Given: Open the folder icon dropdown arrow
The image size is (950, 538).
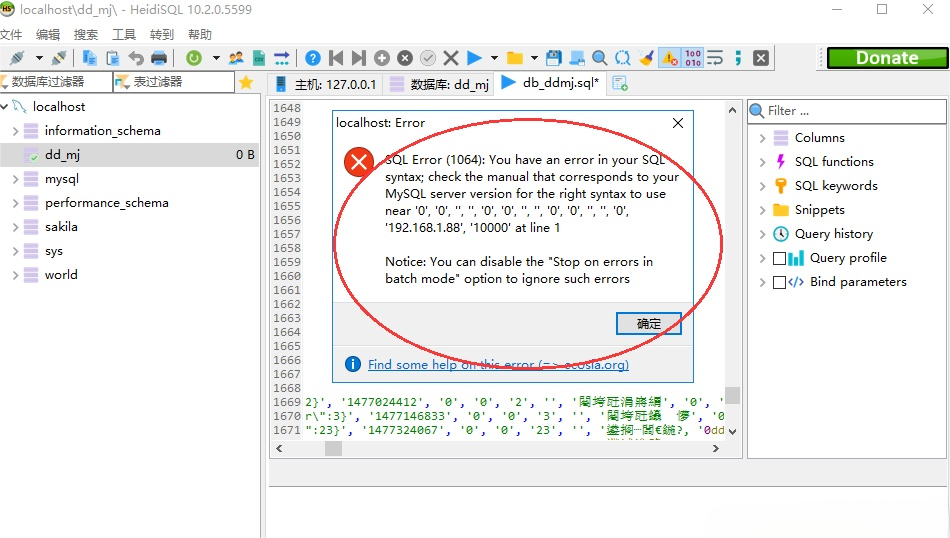Looking at the screenshot, I should click(x=534, y=58).
